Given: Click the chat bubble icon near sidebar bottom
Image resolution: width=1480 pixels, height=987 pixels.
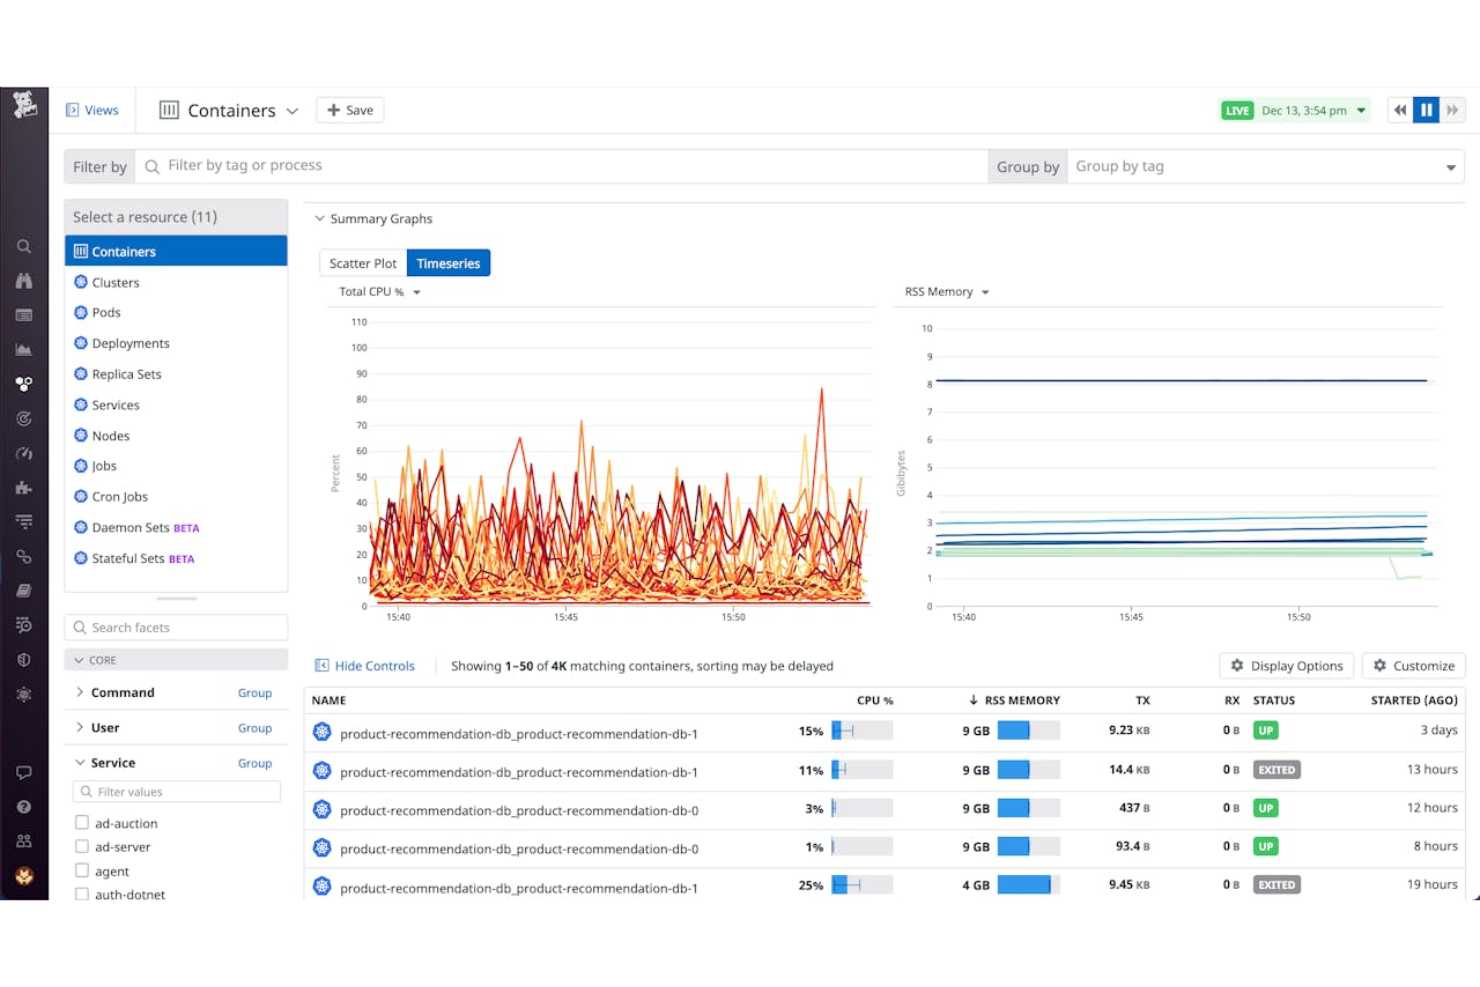Looking at the screenshot, I should pyautogui.click(x=24, y=772).
